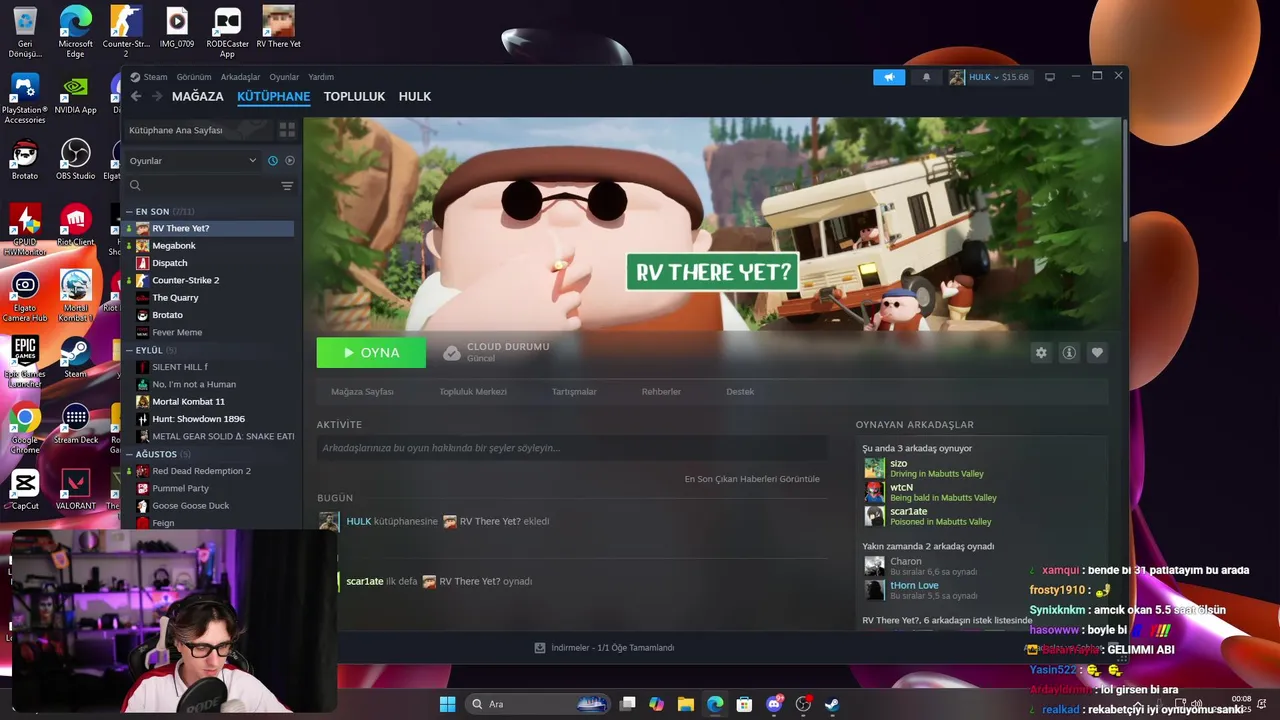The image size is (1280, 720).
Task: Select Mortal Kombat 11 in the library
Action: pos(188,402)
